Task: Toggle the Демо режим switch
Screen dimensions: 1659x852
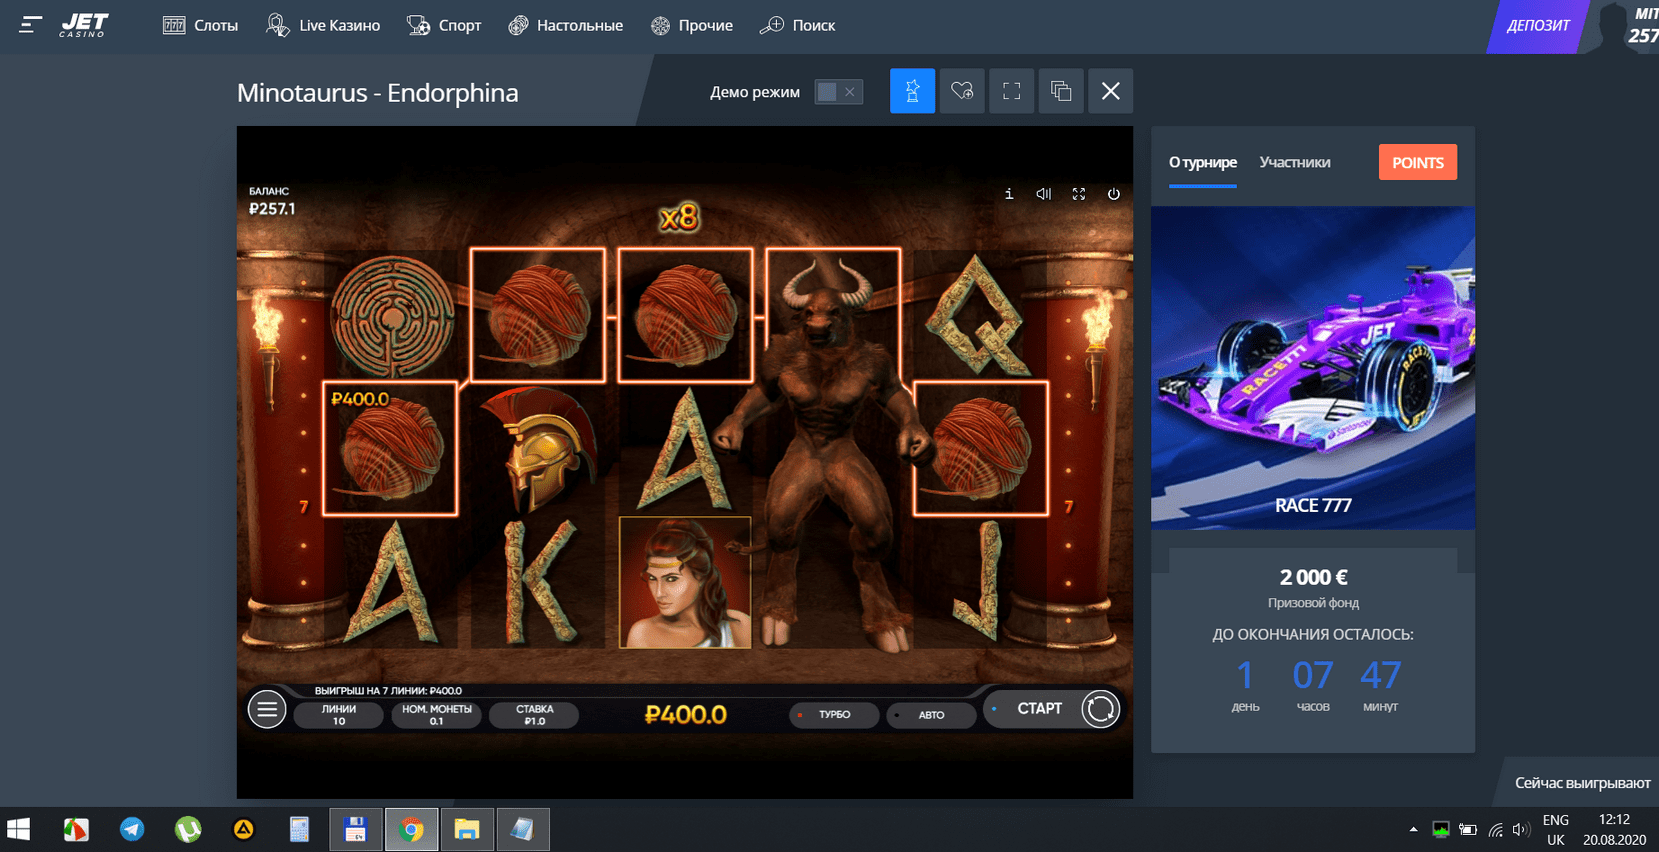Action: click(838, 92)
